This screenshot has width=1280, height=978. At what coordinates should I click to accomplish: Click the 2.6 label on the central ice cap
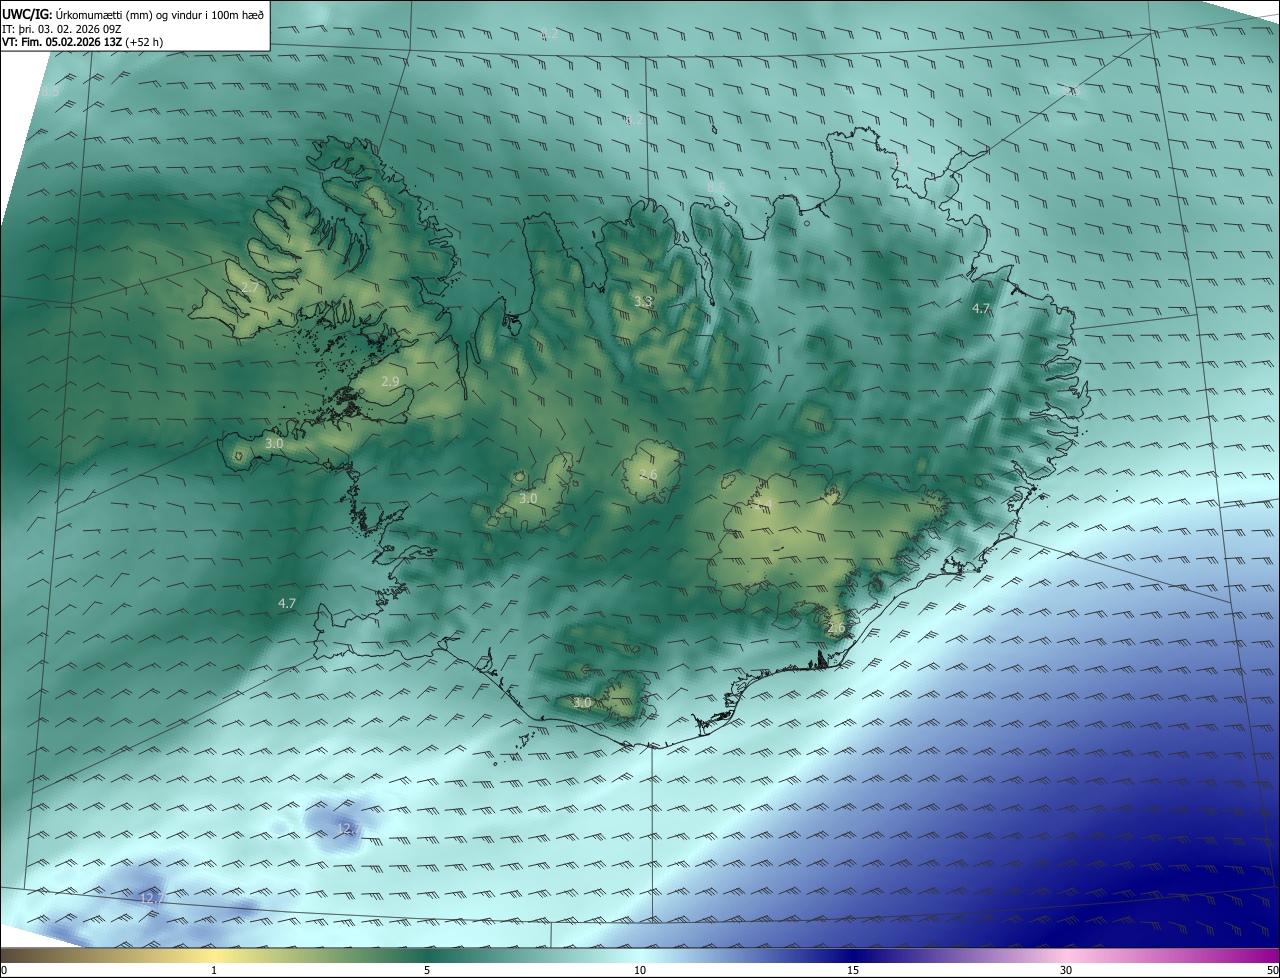click(648, 474)
